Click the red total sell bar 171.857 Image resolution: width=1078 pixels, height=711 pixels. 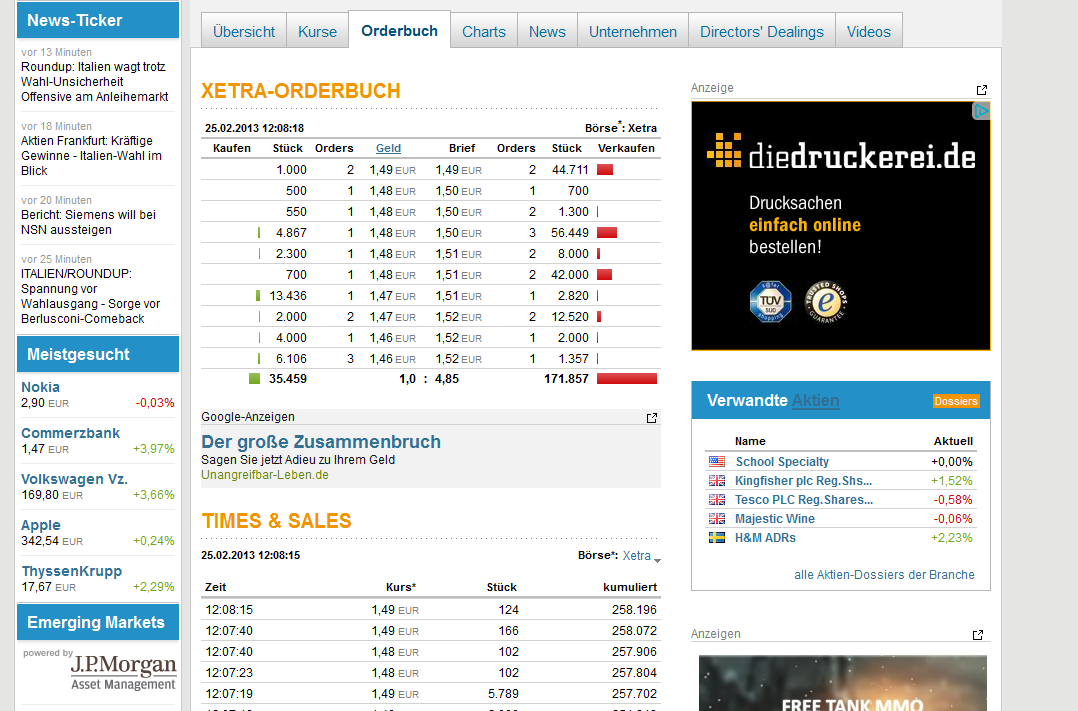pyautogui.click(x=627, y=379)
